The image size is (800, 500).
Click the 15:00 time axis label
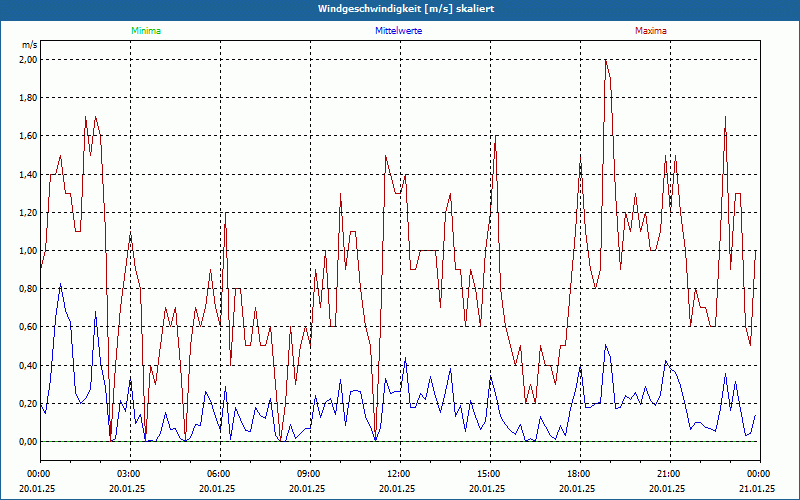coord(490,474)
